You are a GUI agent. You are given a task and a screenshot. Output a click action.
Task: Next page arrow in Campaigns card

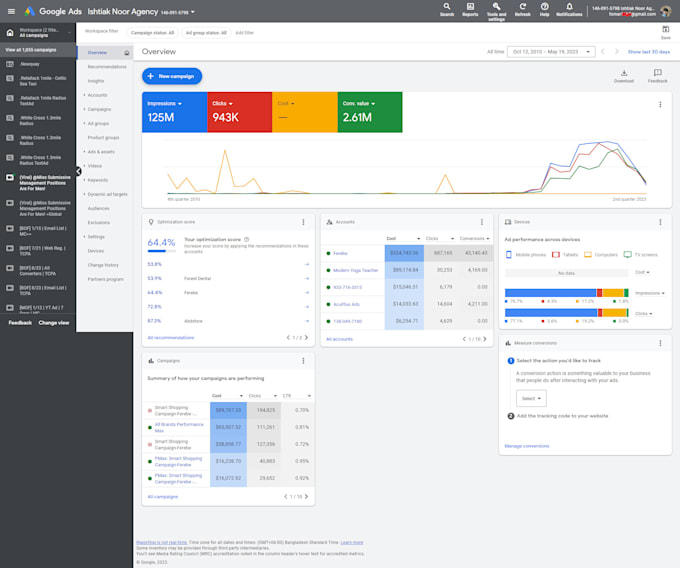(x=306, y=496)
